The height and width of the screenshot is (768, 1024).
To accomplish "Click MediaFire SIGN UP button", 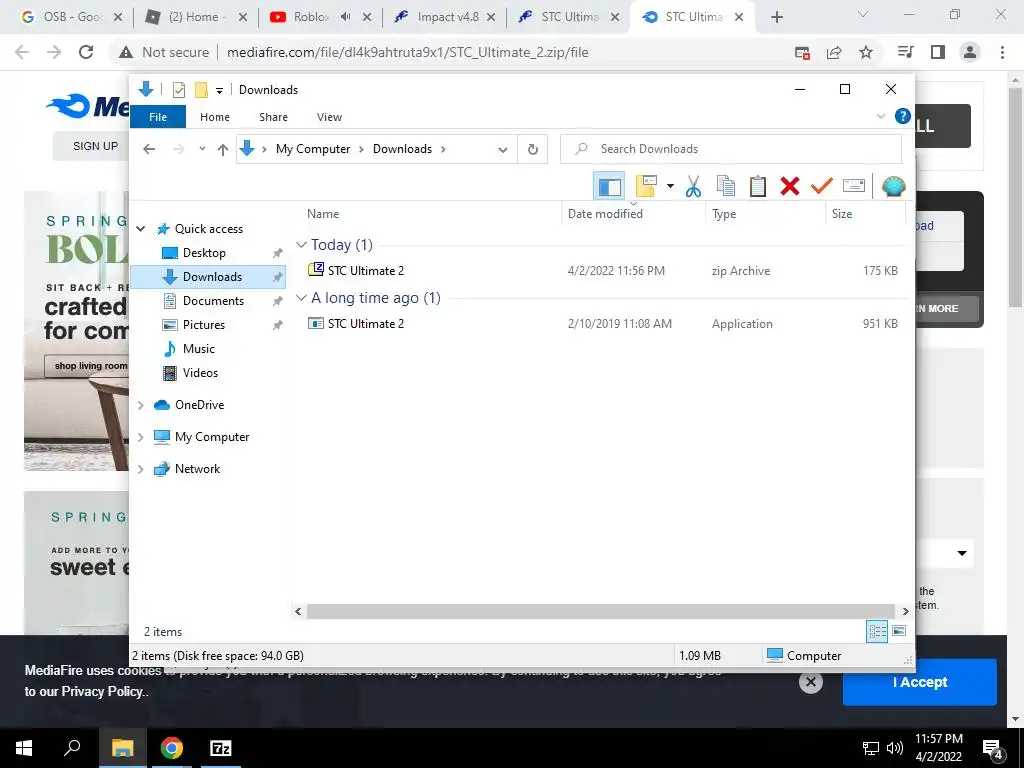I will pyautogui.click(x=95, y=146).
